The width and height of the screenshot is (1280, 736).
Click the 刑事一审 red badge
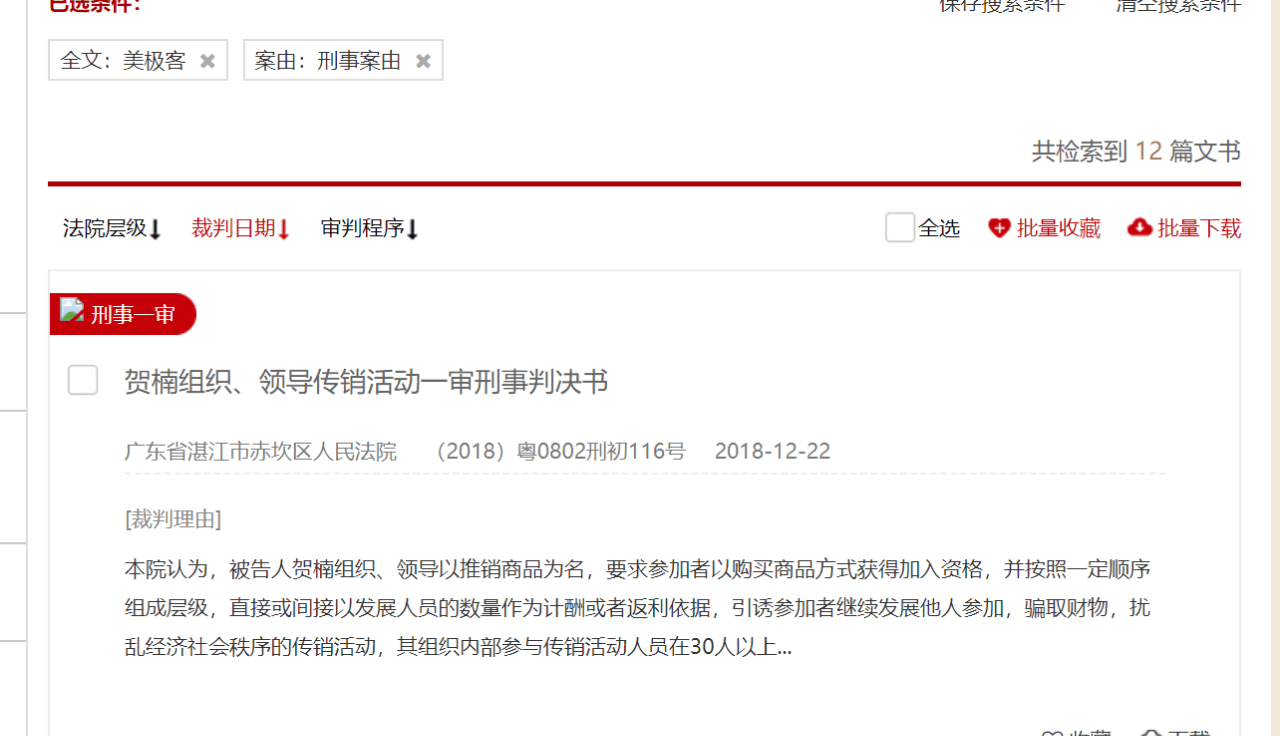pos(132,315)
